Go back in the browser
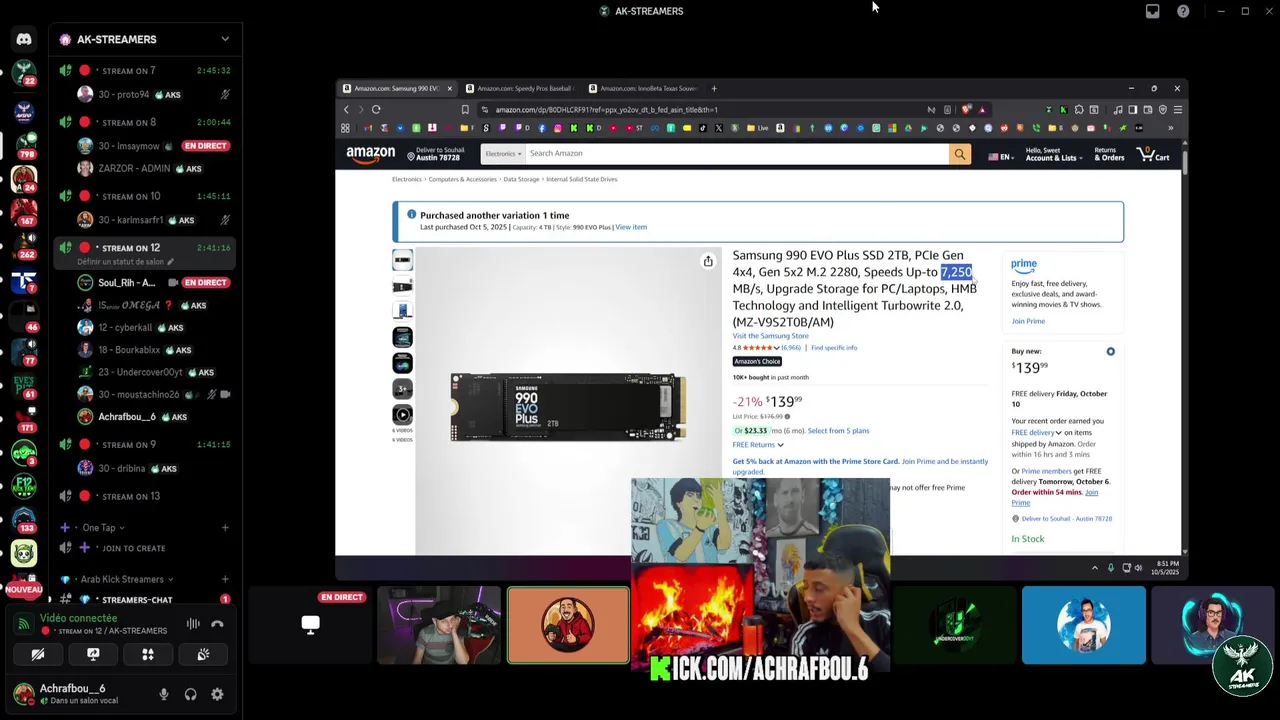 point(346,110)
